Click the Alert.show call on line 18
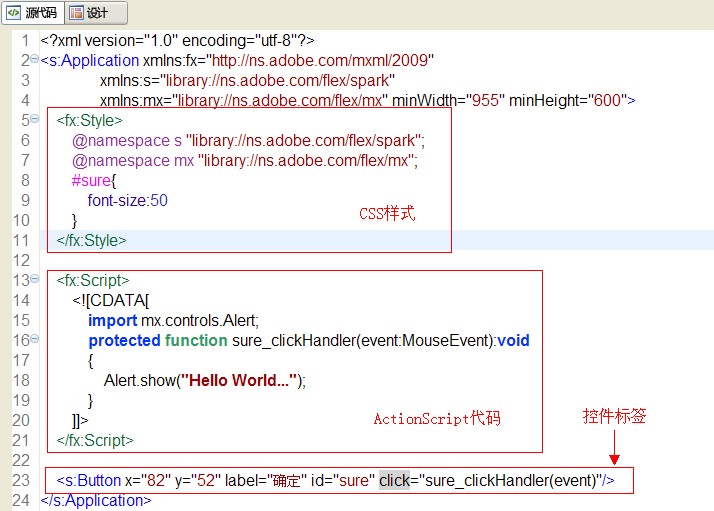 (205, 380)
